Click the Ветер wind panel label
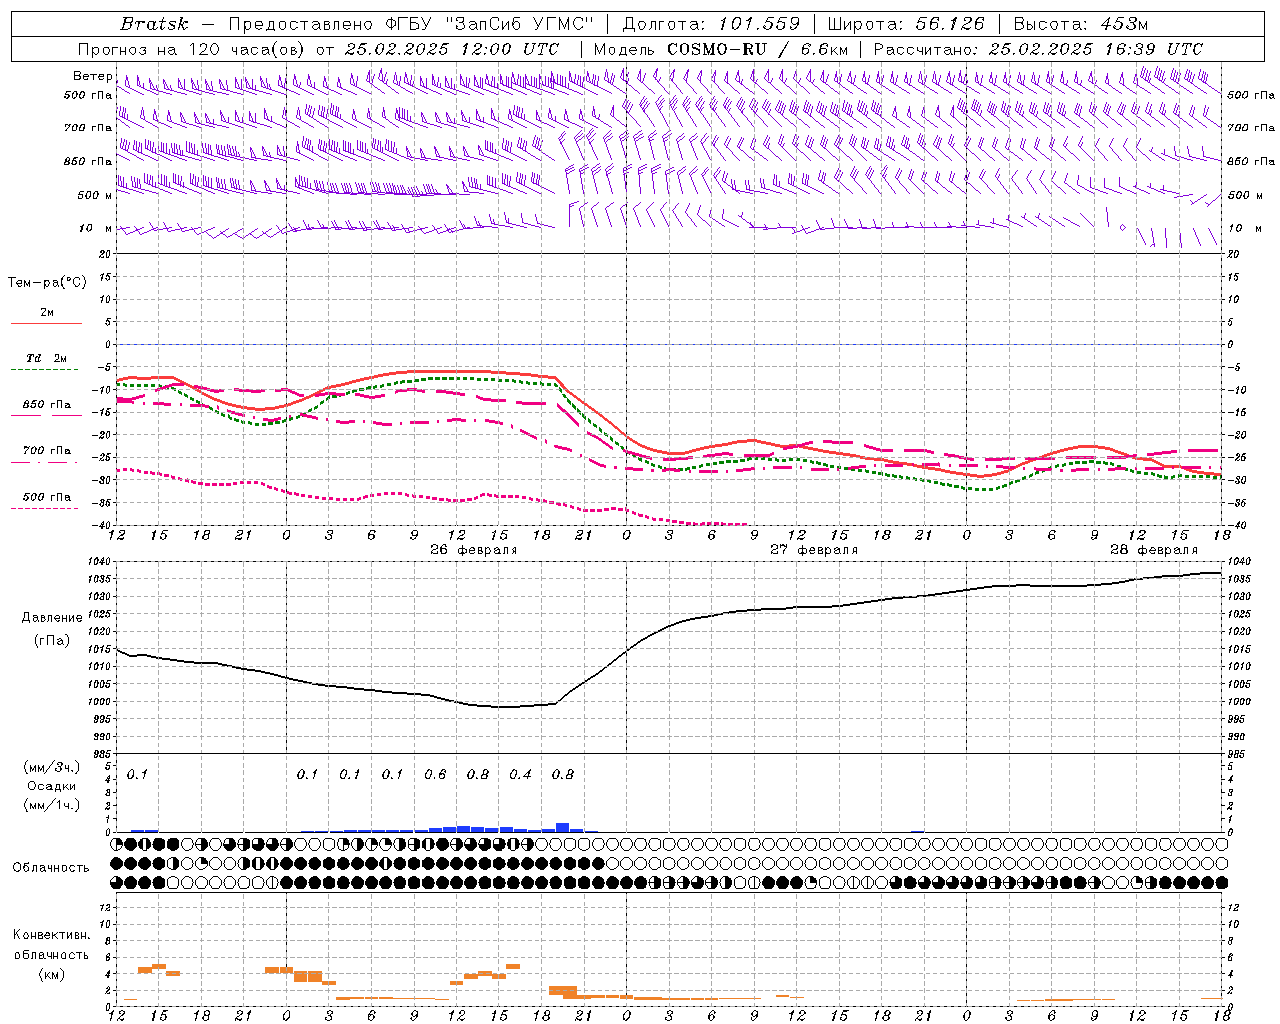The image size is (1280, 1024). [x=92, y=76]
